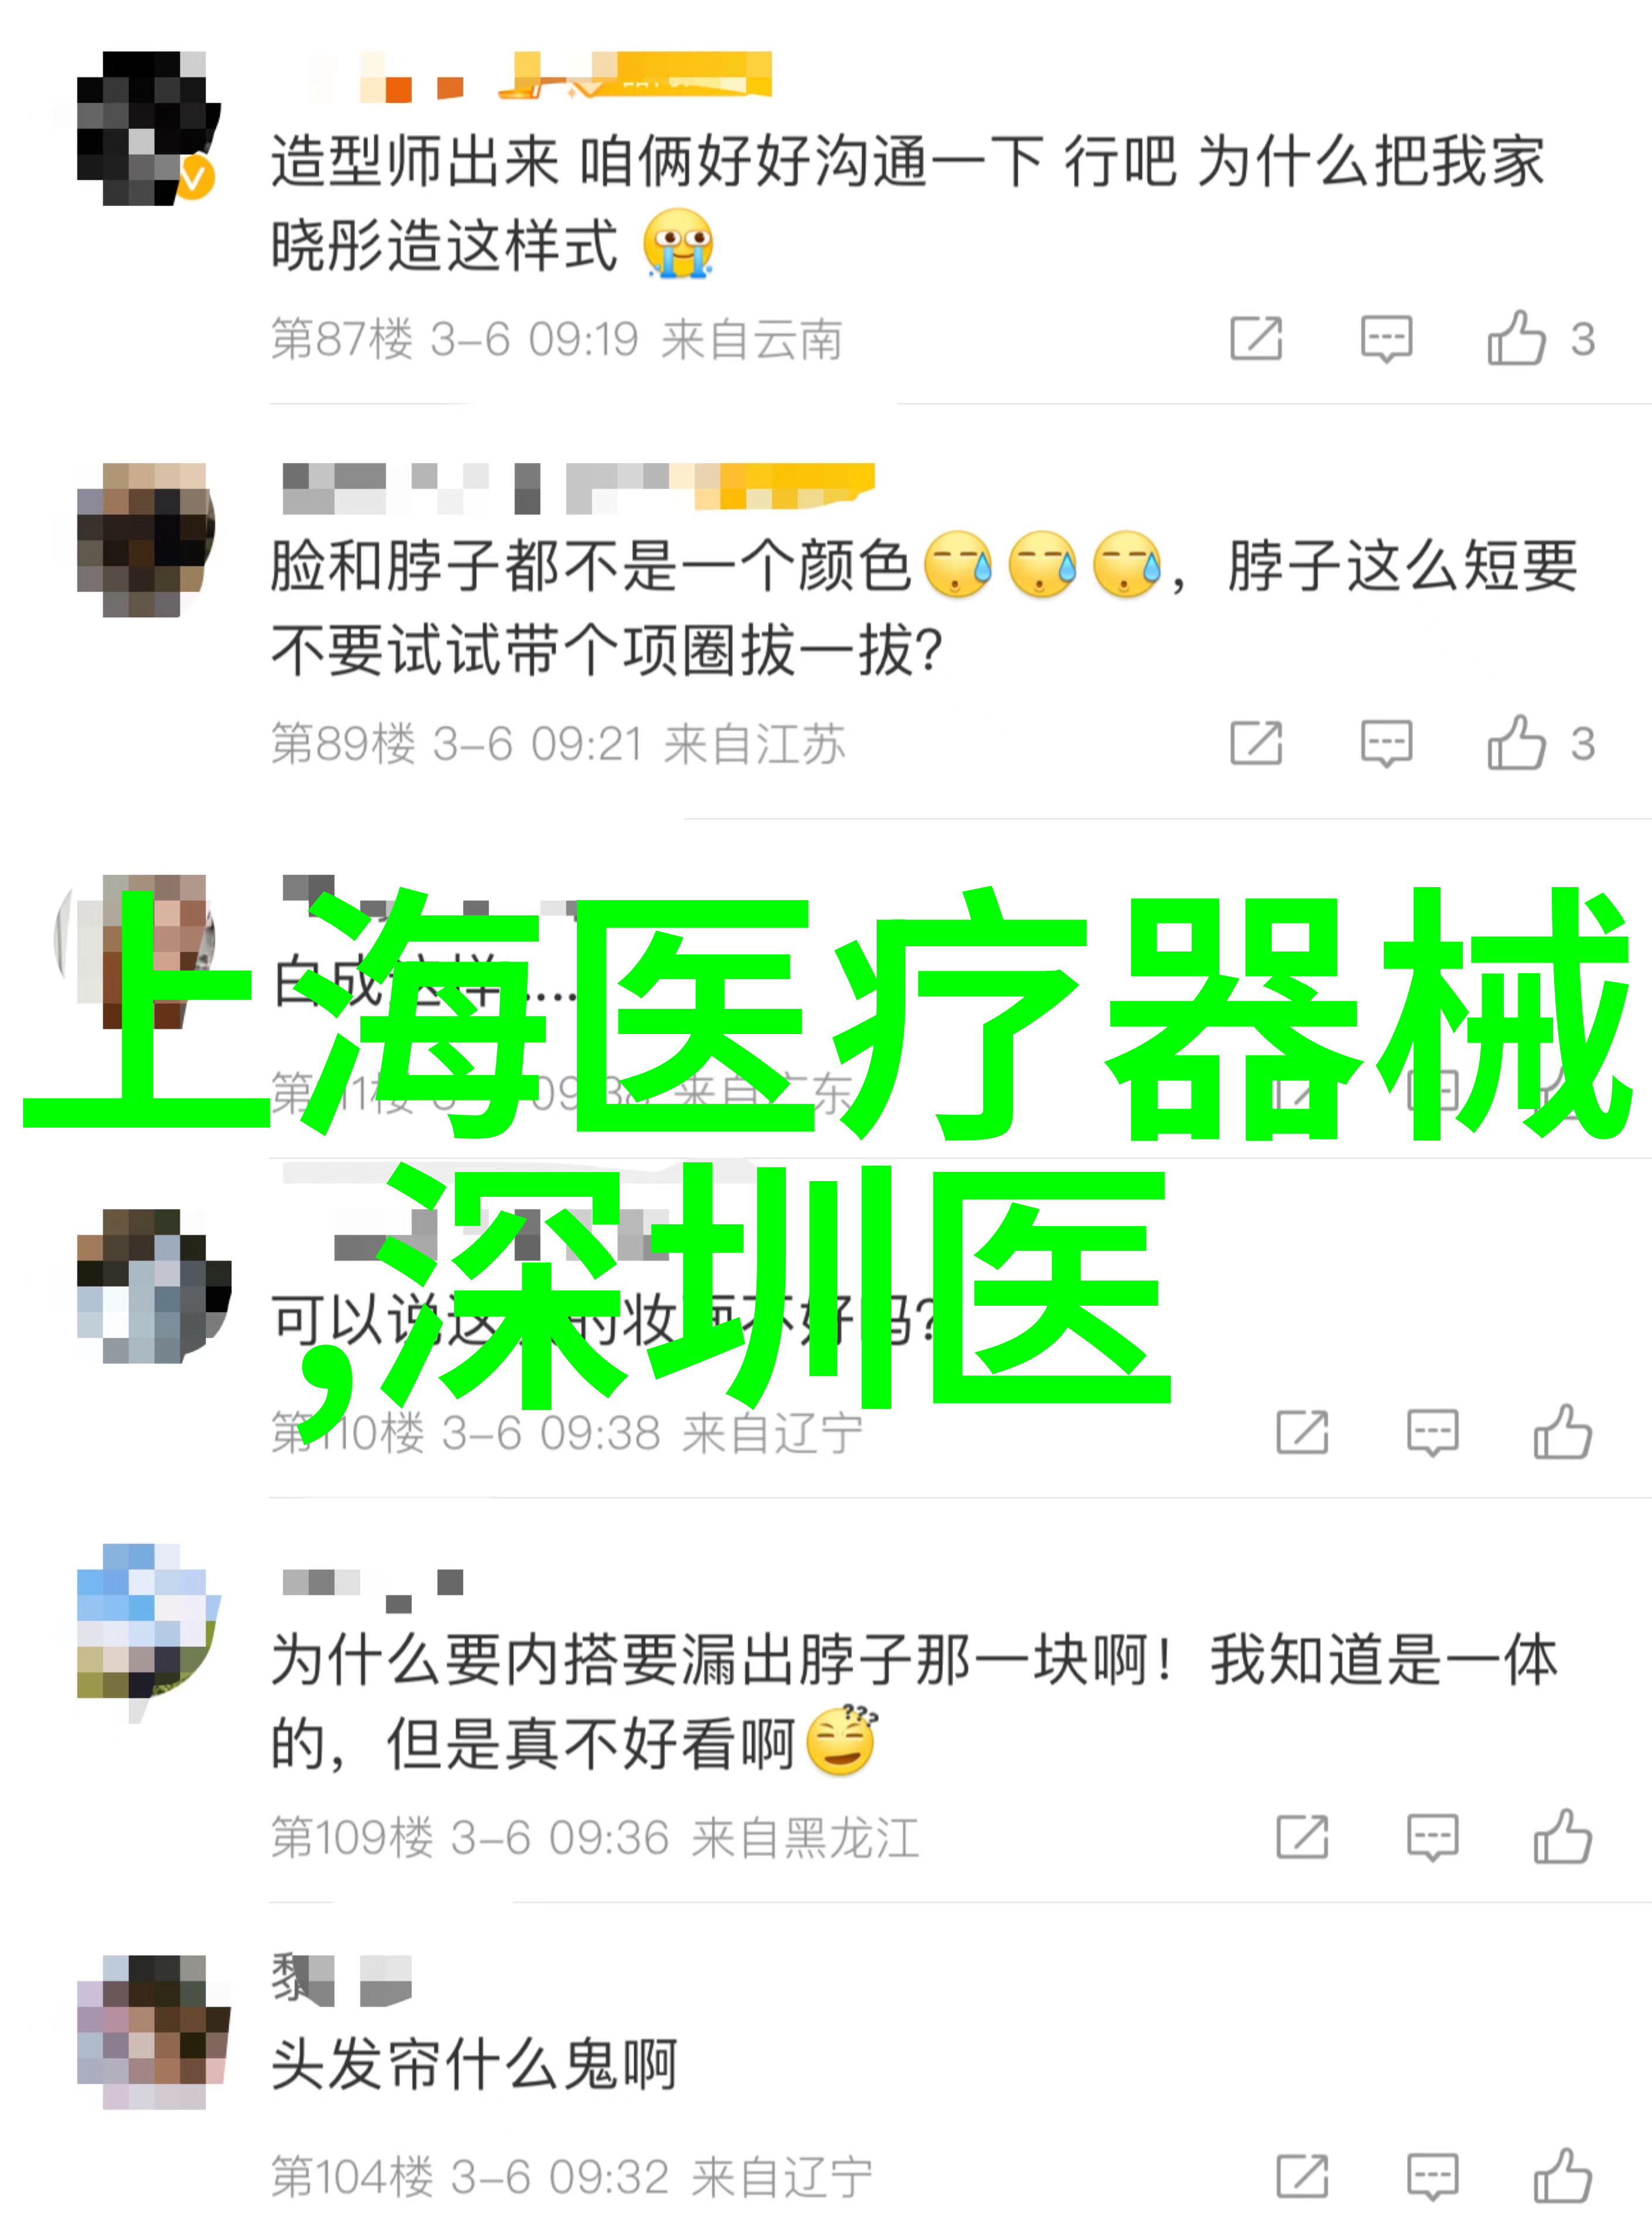Like the floor 109 comment from Heilongjiang
The height and width of the screenshot is (2235, 1652).
(x=1563, y=1837)
